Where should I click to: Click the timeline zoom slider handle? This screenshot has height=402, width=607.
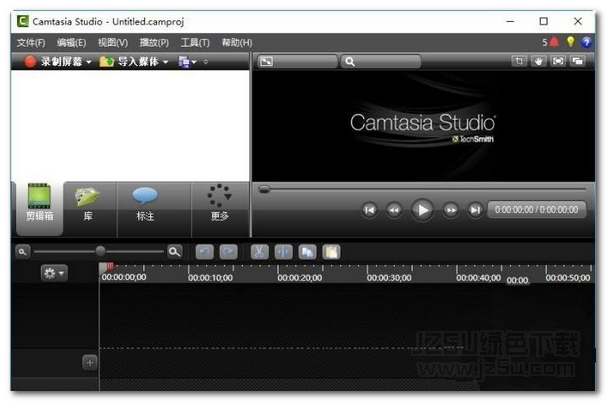coord(100,251)
